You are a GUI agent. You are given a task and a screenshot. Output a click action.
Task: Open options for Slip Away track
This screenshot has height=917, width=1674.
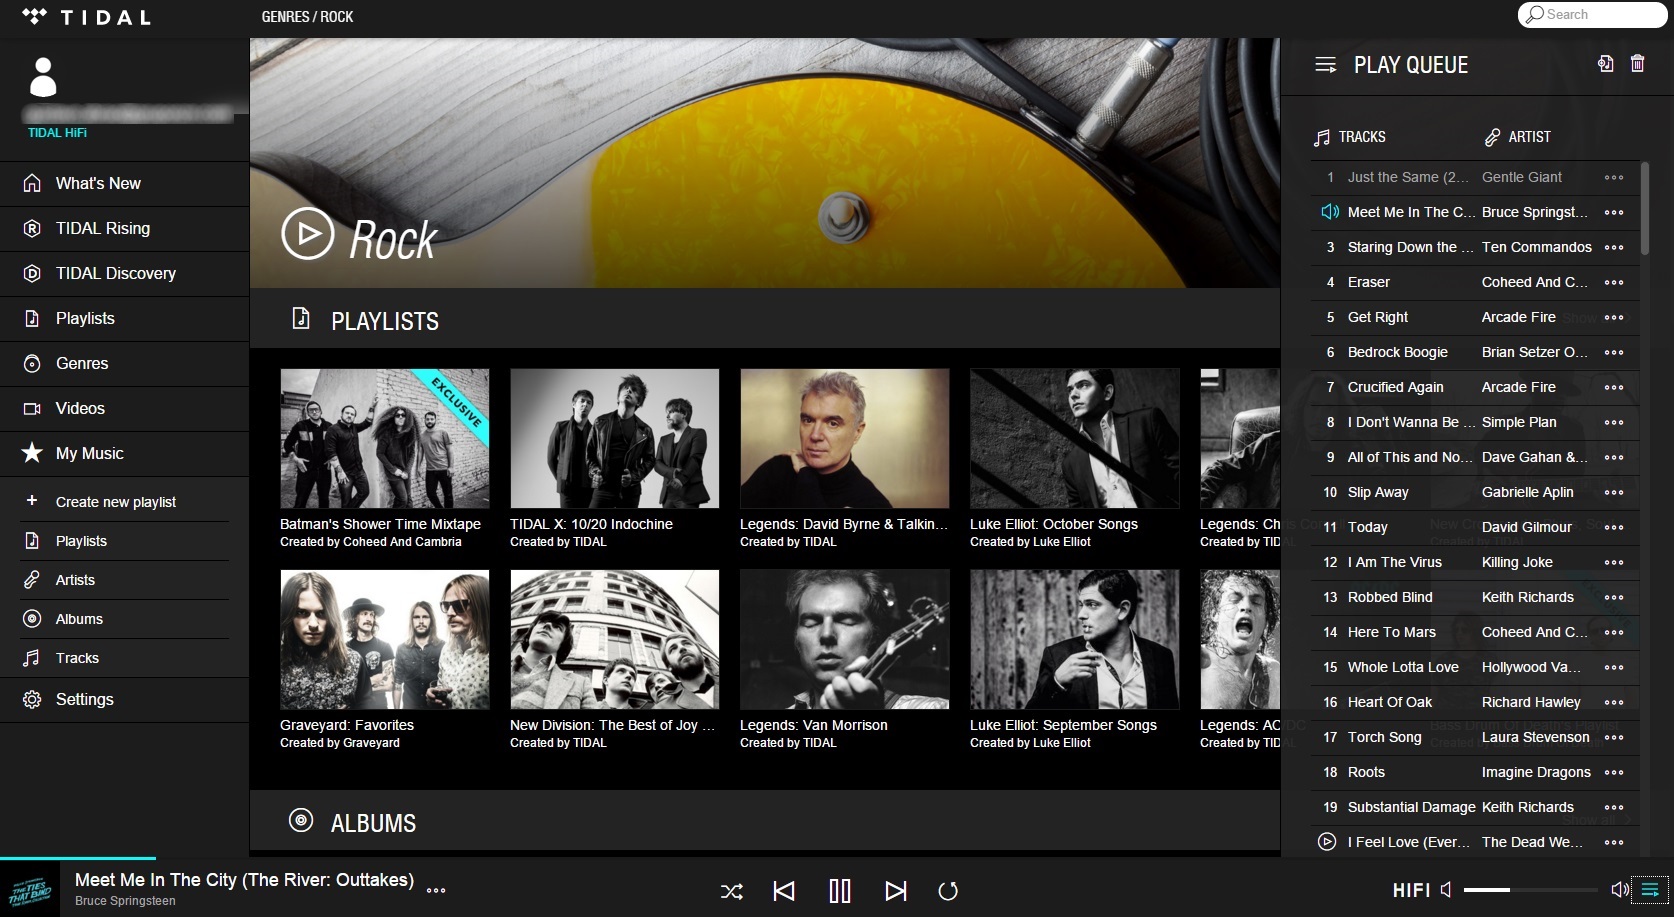pyautogui.click(x=1614, y=492)
